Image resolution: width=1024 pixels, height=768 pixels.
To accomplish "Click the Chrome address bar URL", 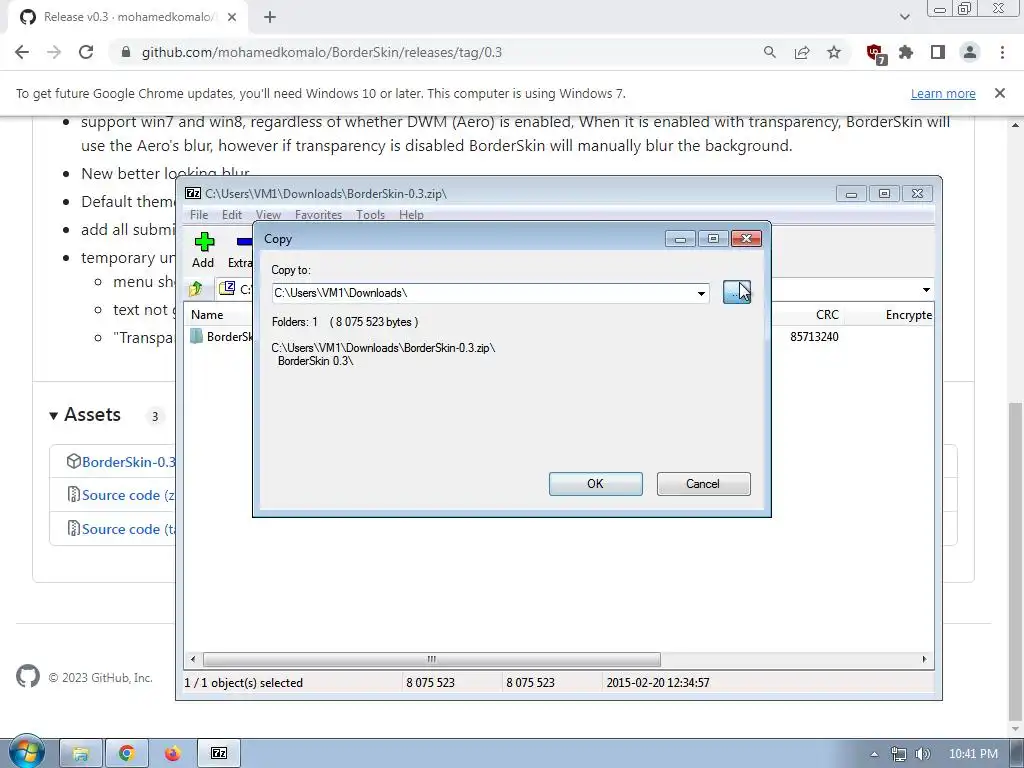I will (322, 52).
